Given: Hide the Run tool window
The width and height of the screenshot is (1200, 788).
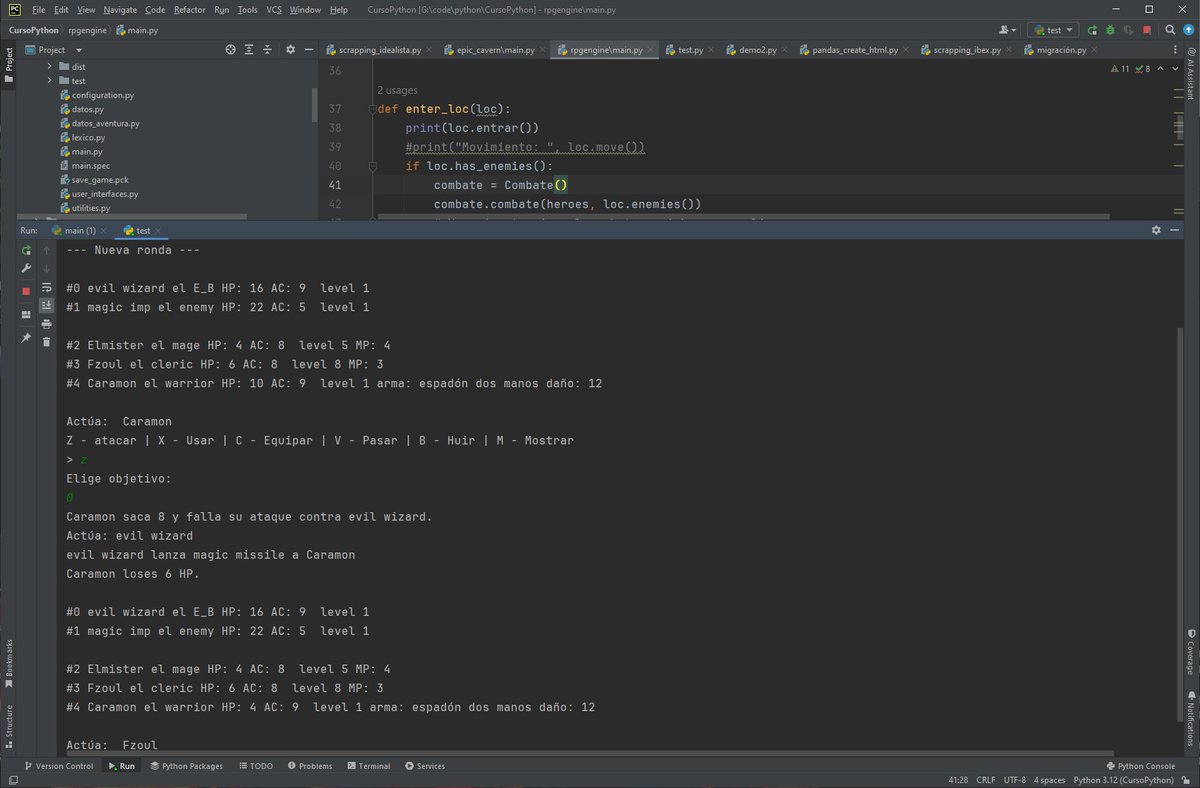Looking at the screenshot, I should pyautogui.click(x=1173, y=230).
